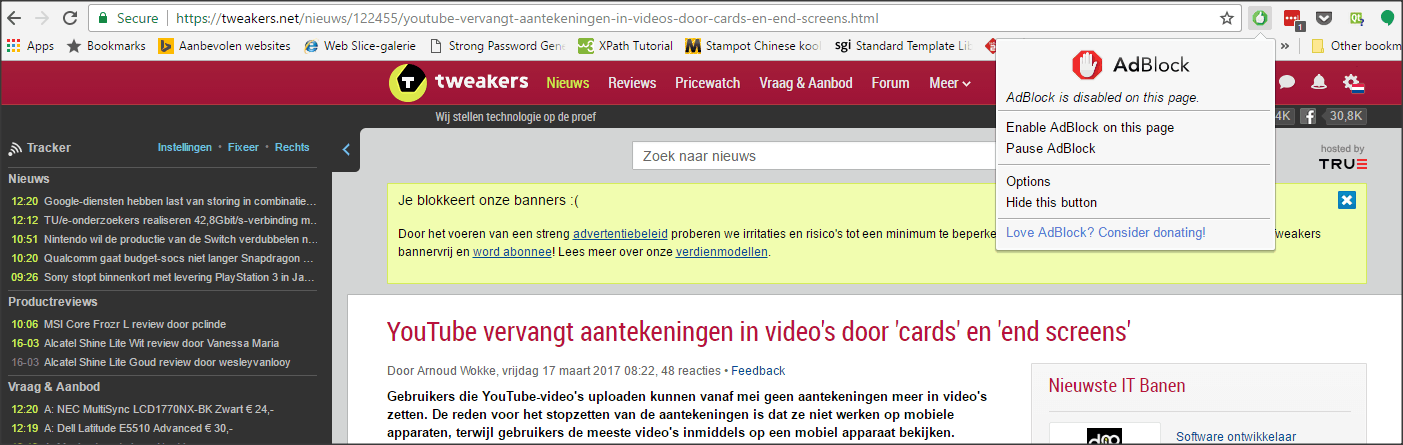The width and height of the screenshot is (1403, 445).
Task: Open Tweakers messages speech bubble icon
Action: [1288, 82]
